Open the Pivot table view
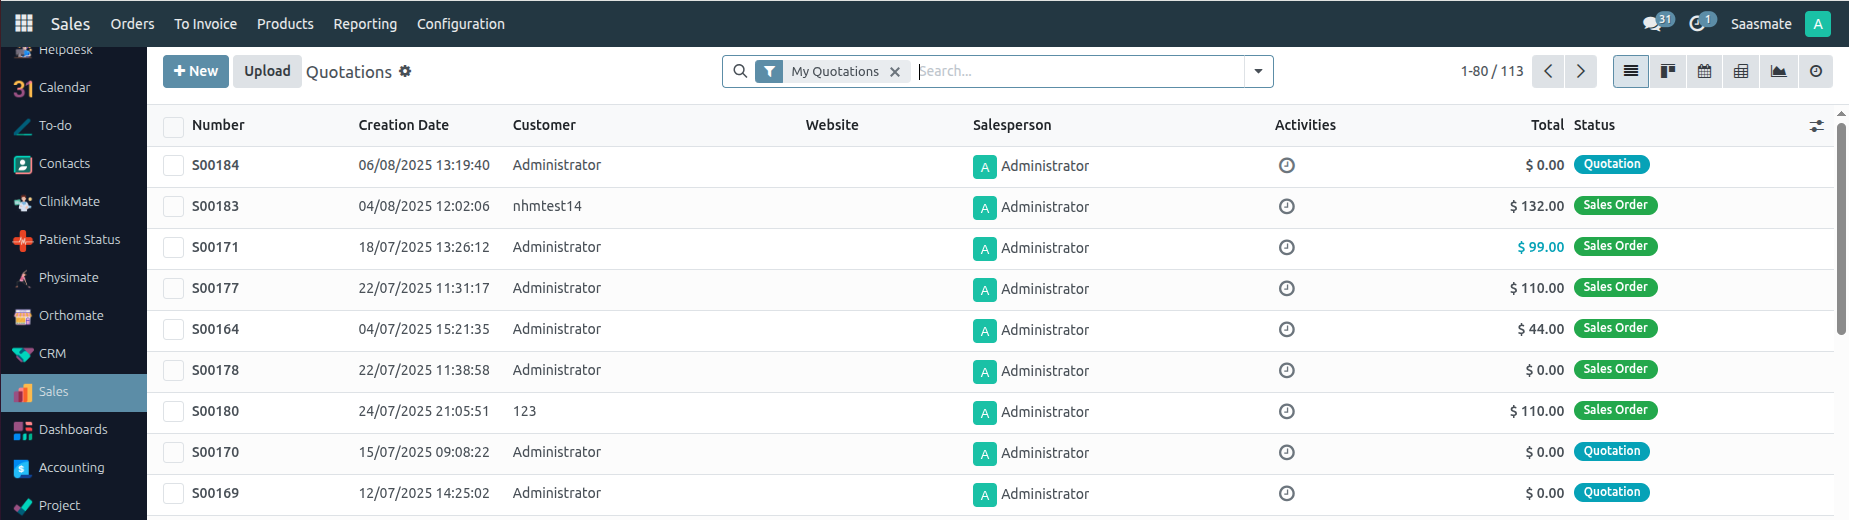The width and height of the screenshot is (1849, 520). (x=1741, y=71)
